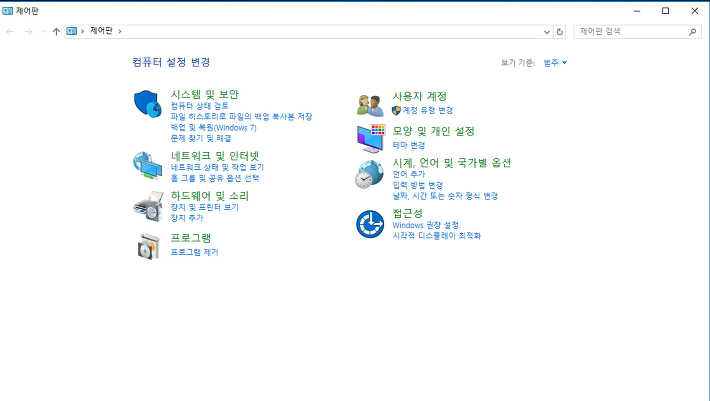Open 홈 그룹 및 공유 옵션 선택
710x401 pixels.
(x=215, y=178)
